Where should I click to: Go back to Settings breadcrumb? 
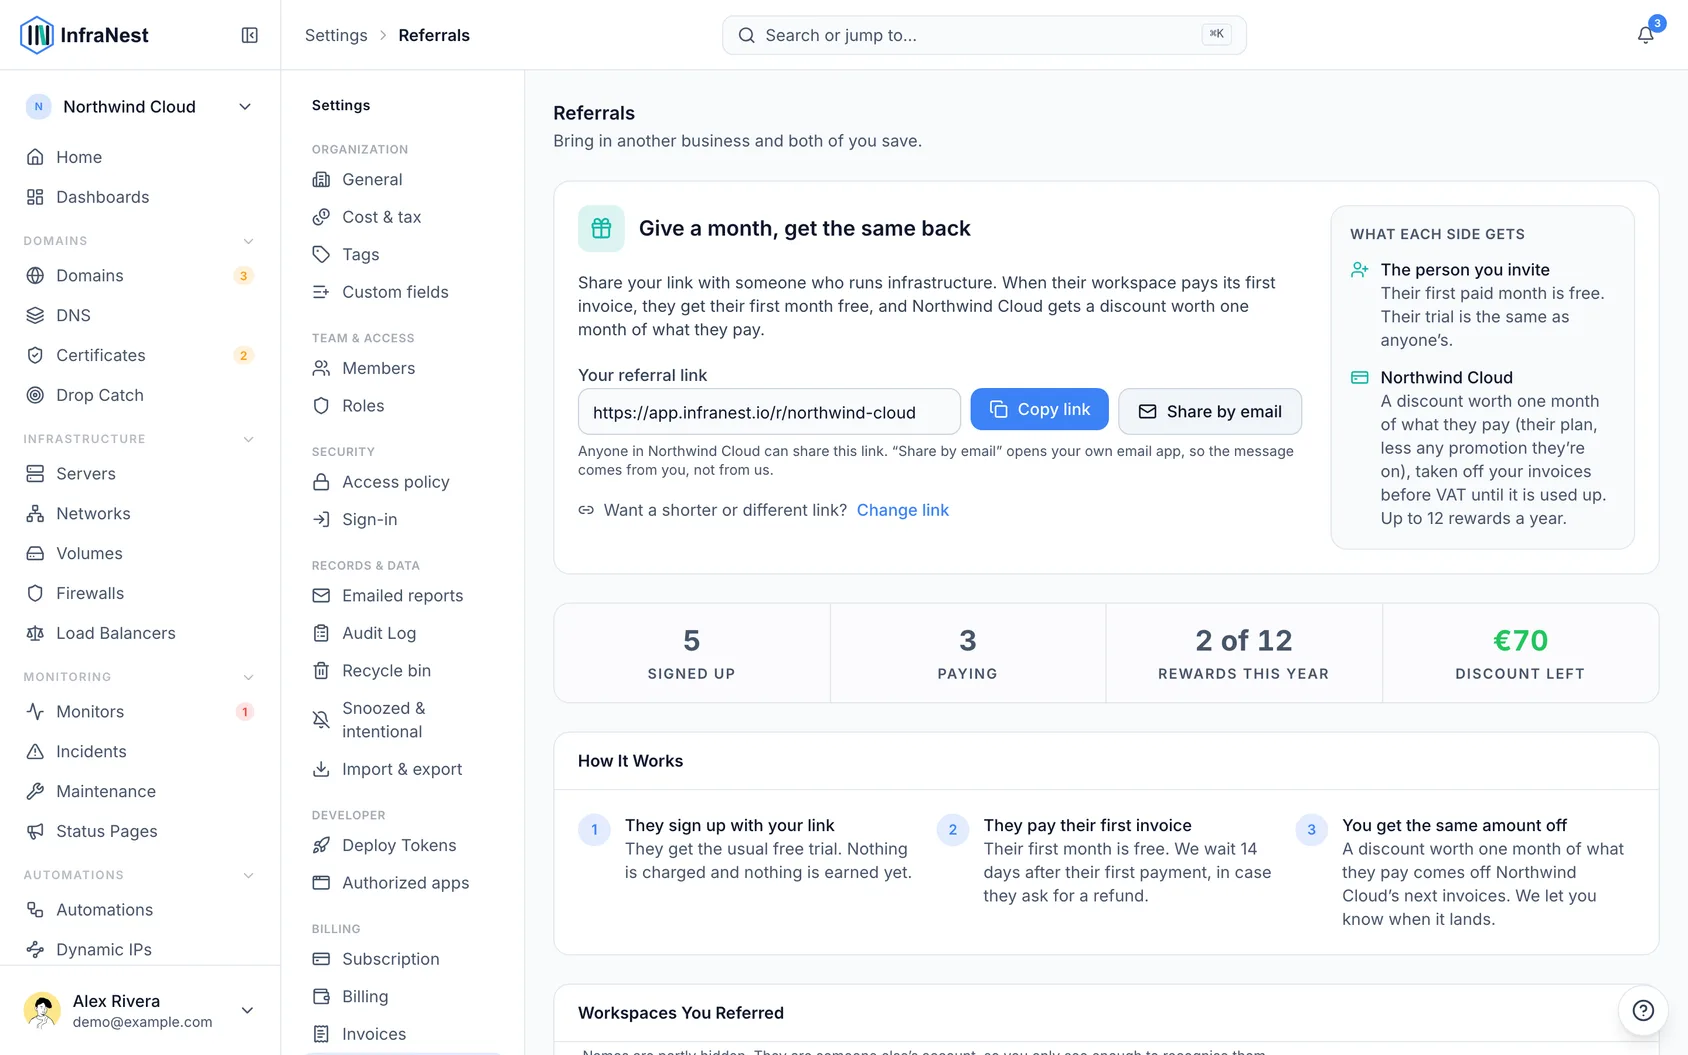pyautogui.click(x=336, y=35)
